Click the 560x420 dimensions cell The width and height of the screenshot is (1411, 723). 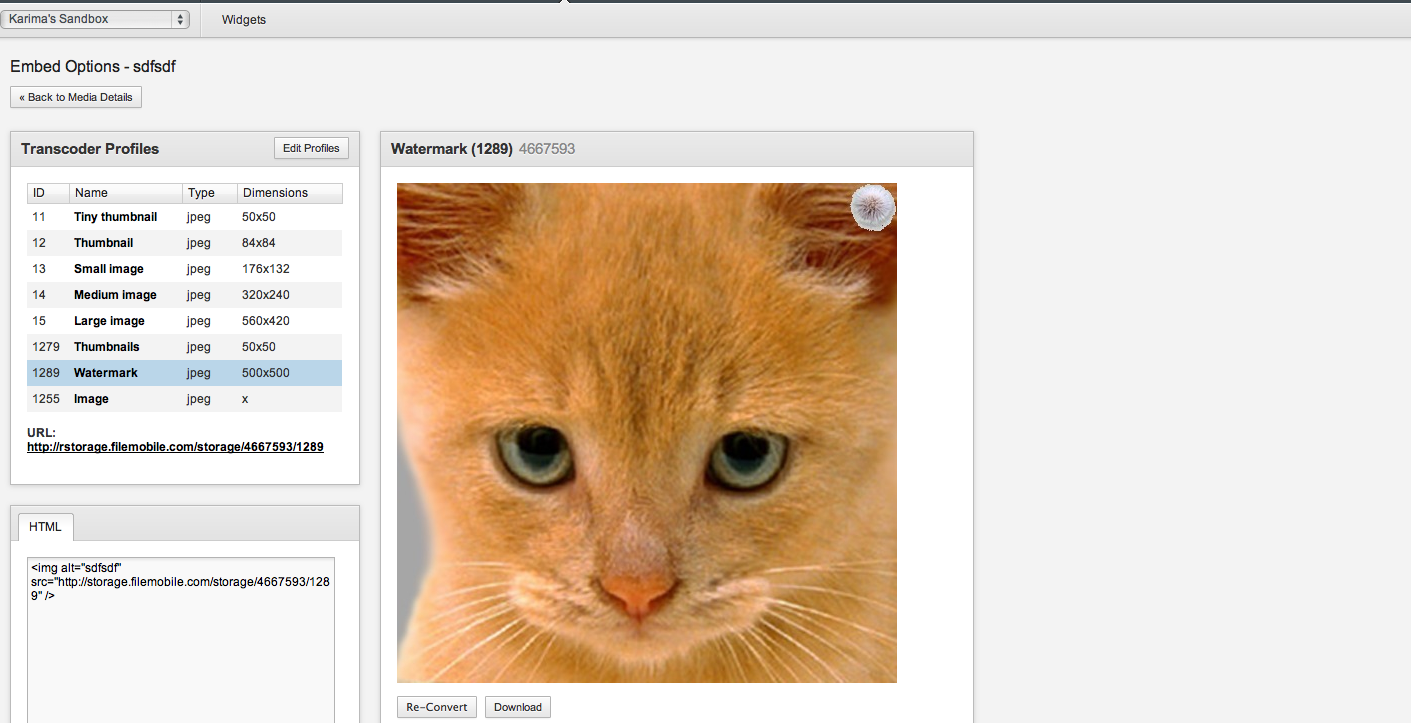click(x=266, y=321)
